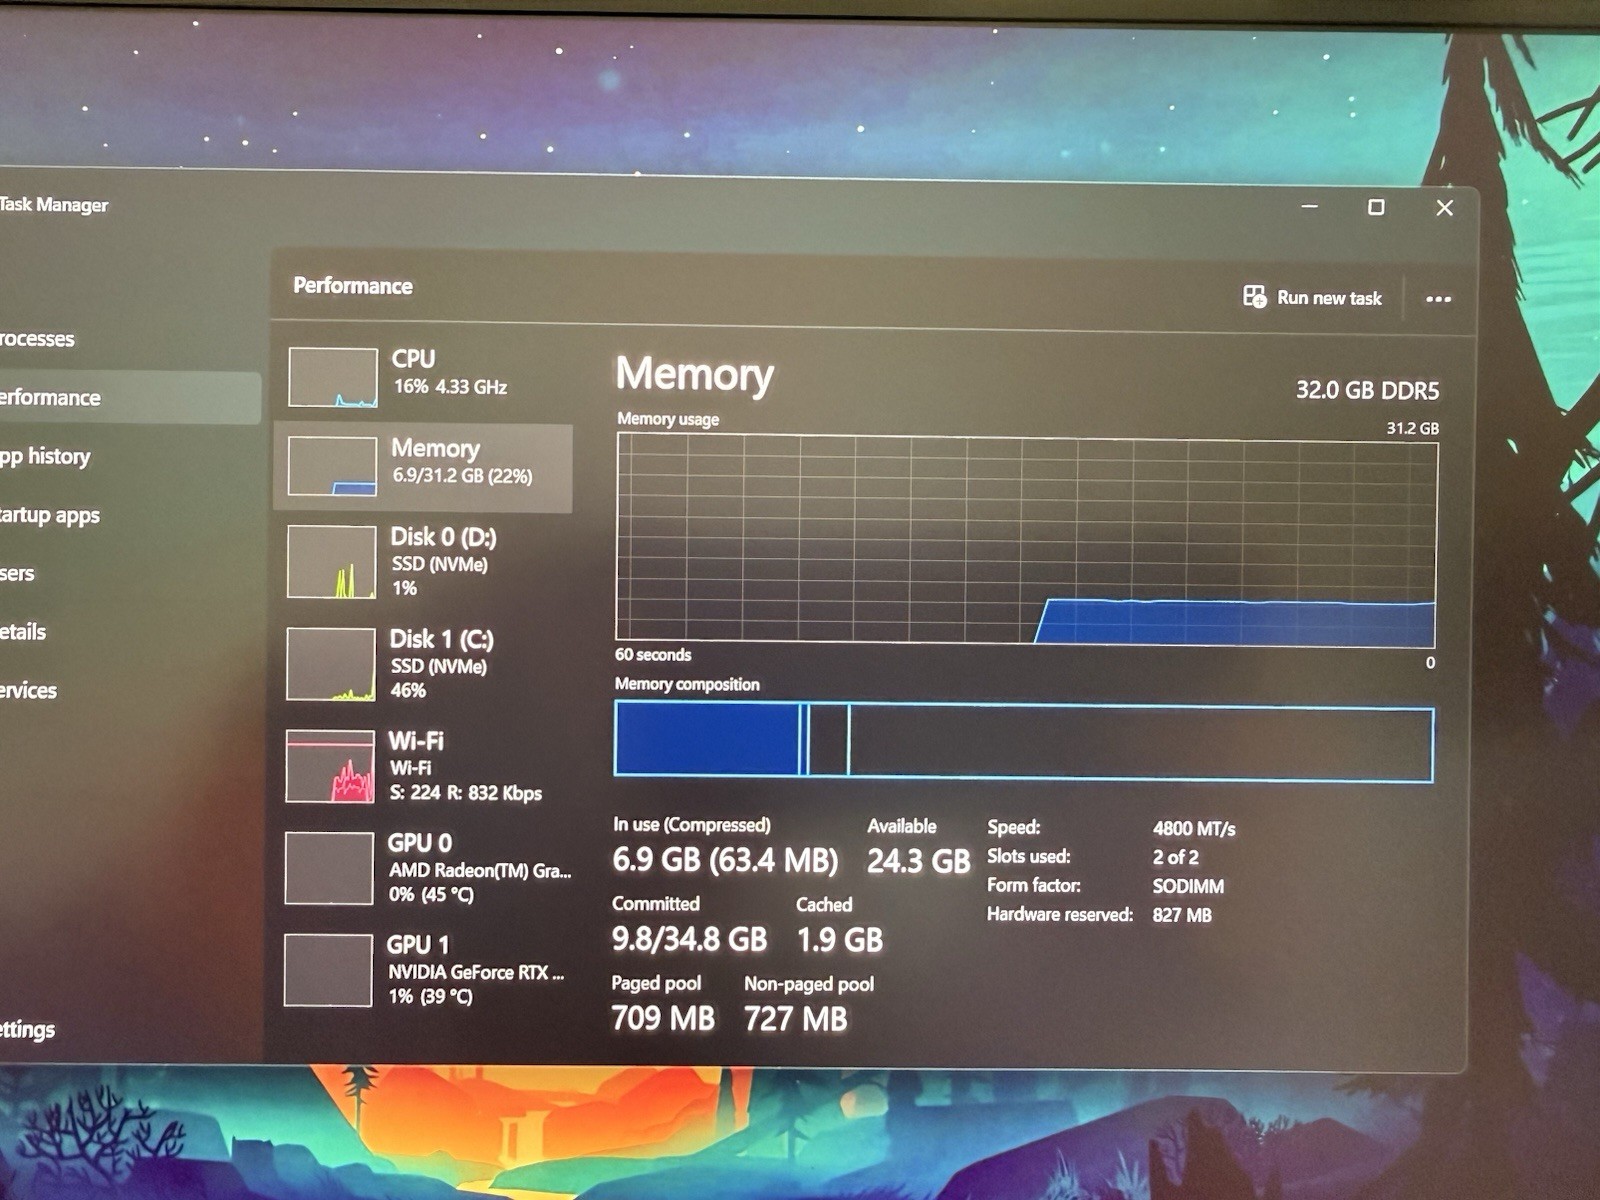Viewport: 1600px width, 1200px height.
Task: Open the three-dots more options menu
Action: [x=1438, y=299]
